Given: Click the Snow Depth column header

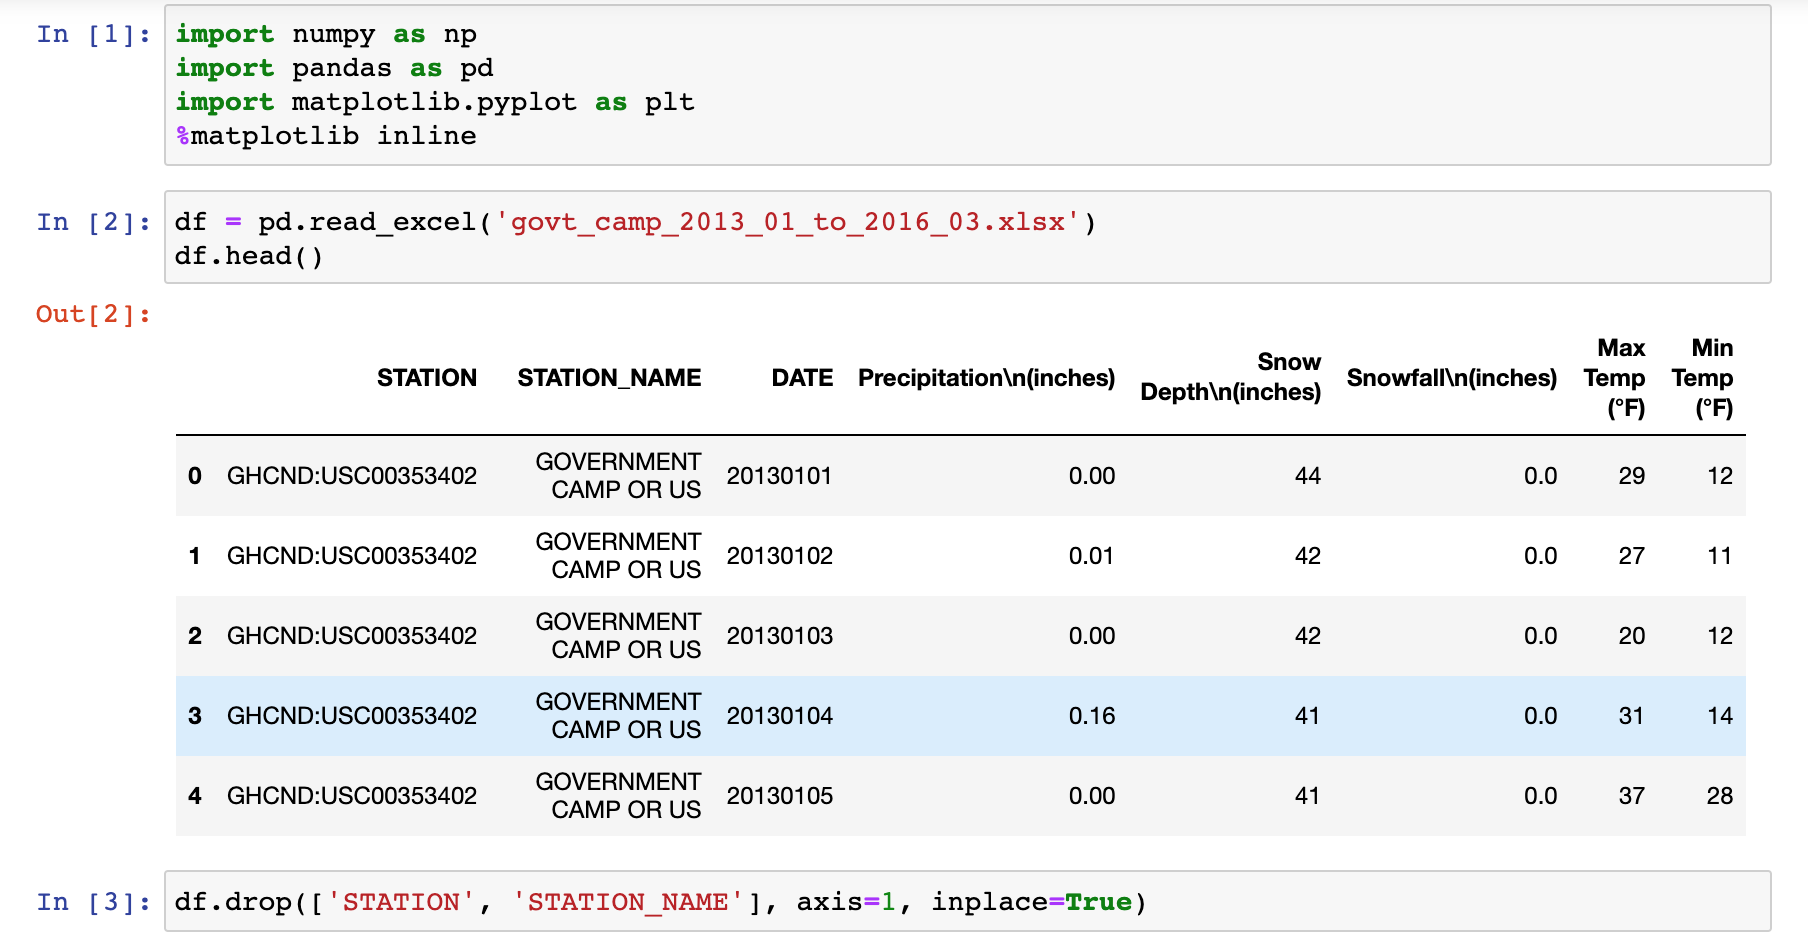Looking at the screenshot, I should (x=1231, y=377).
